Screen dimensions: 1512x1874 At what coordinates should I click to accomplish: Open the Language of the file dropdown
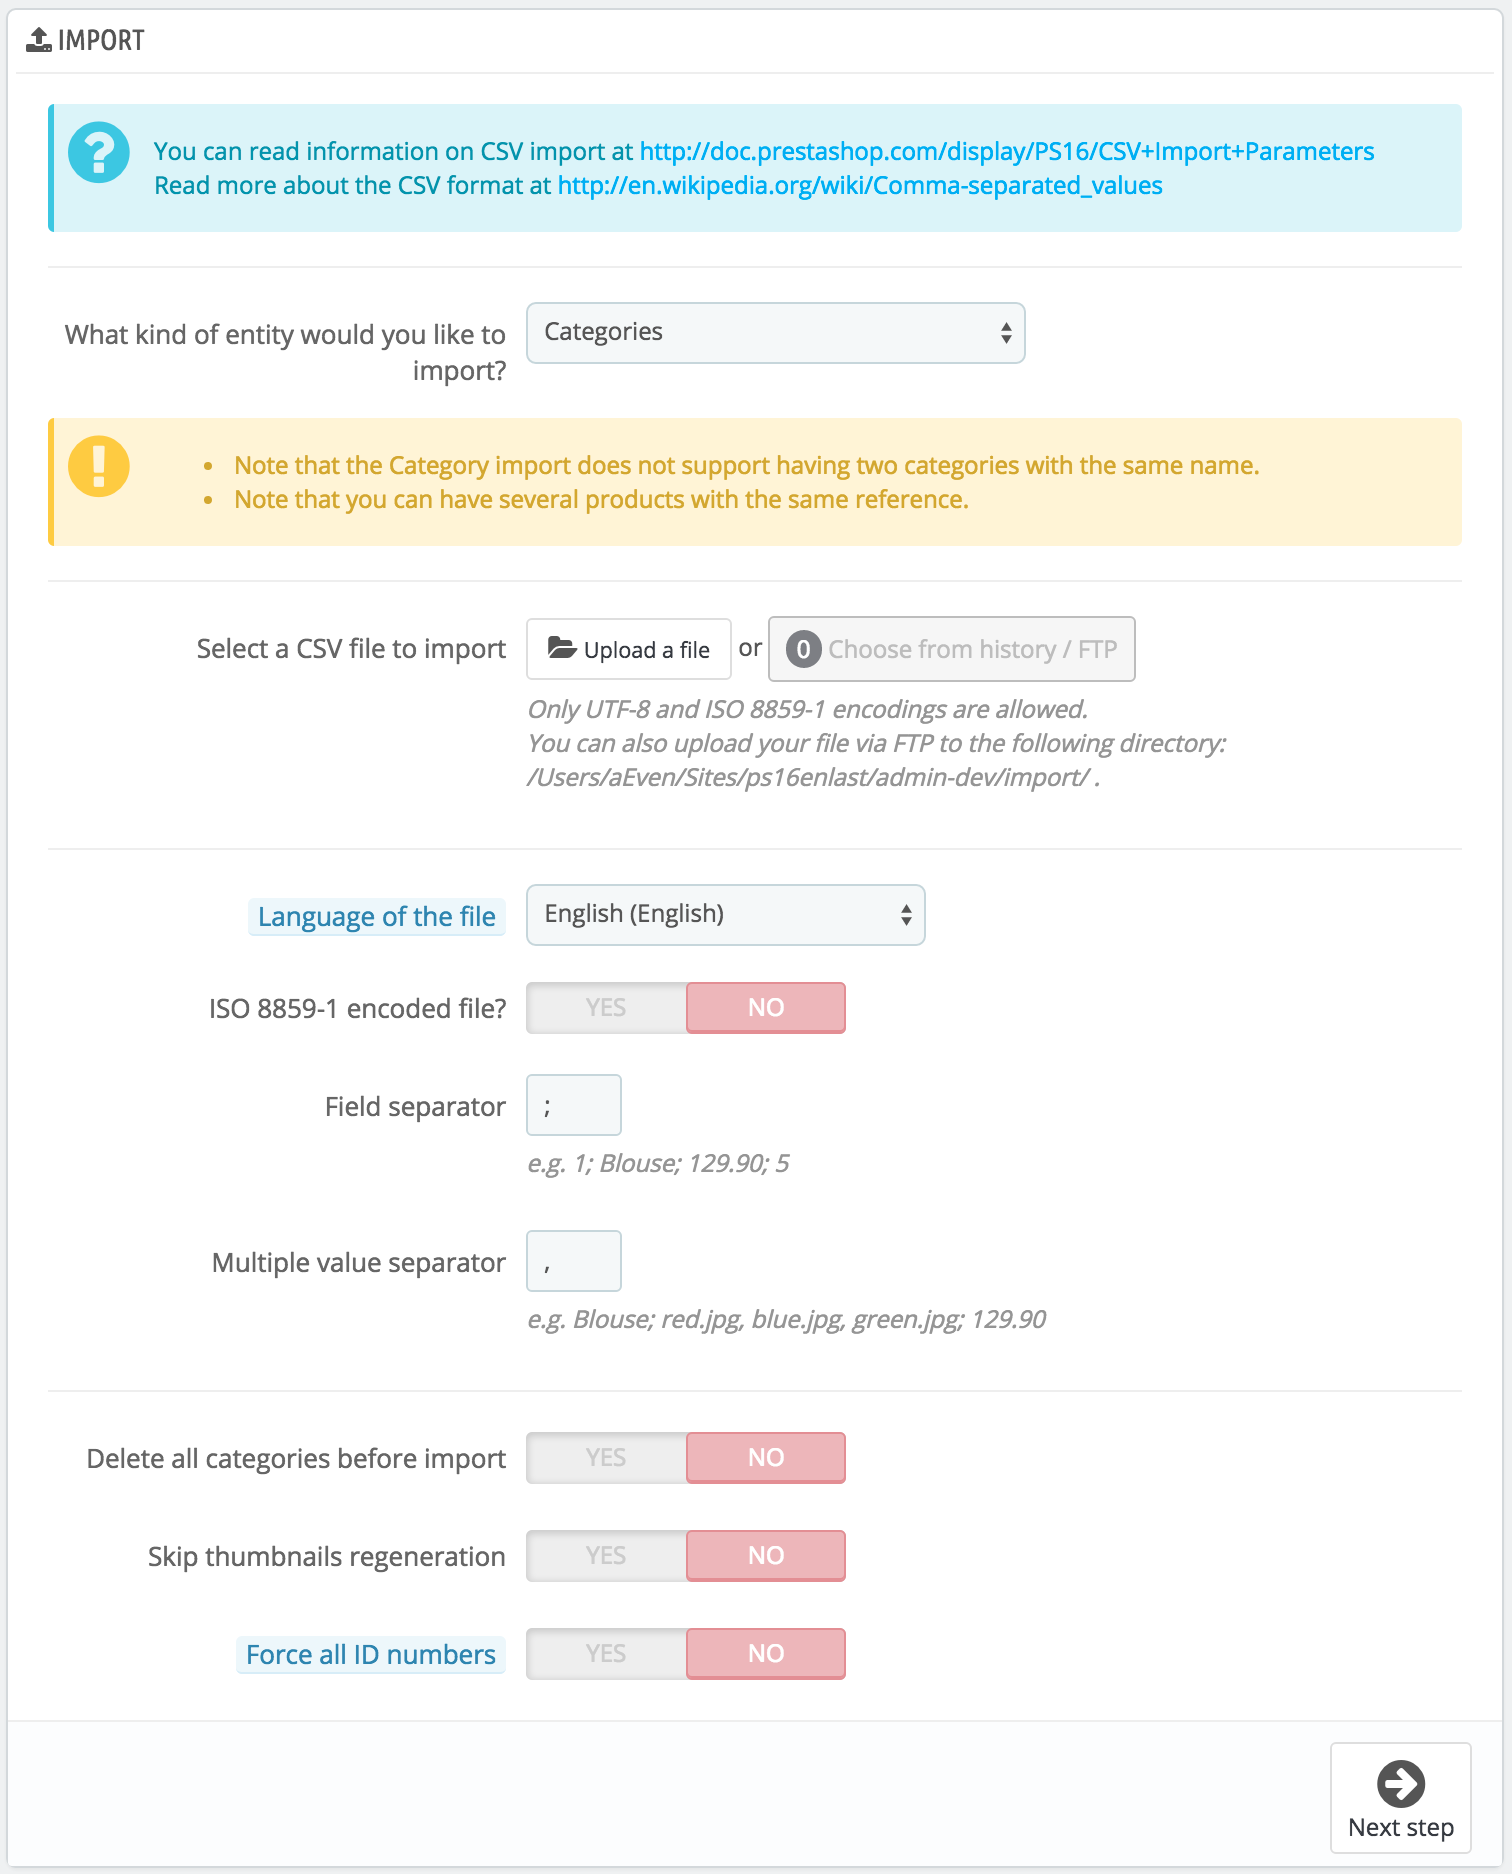tap(726, 914)
